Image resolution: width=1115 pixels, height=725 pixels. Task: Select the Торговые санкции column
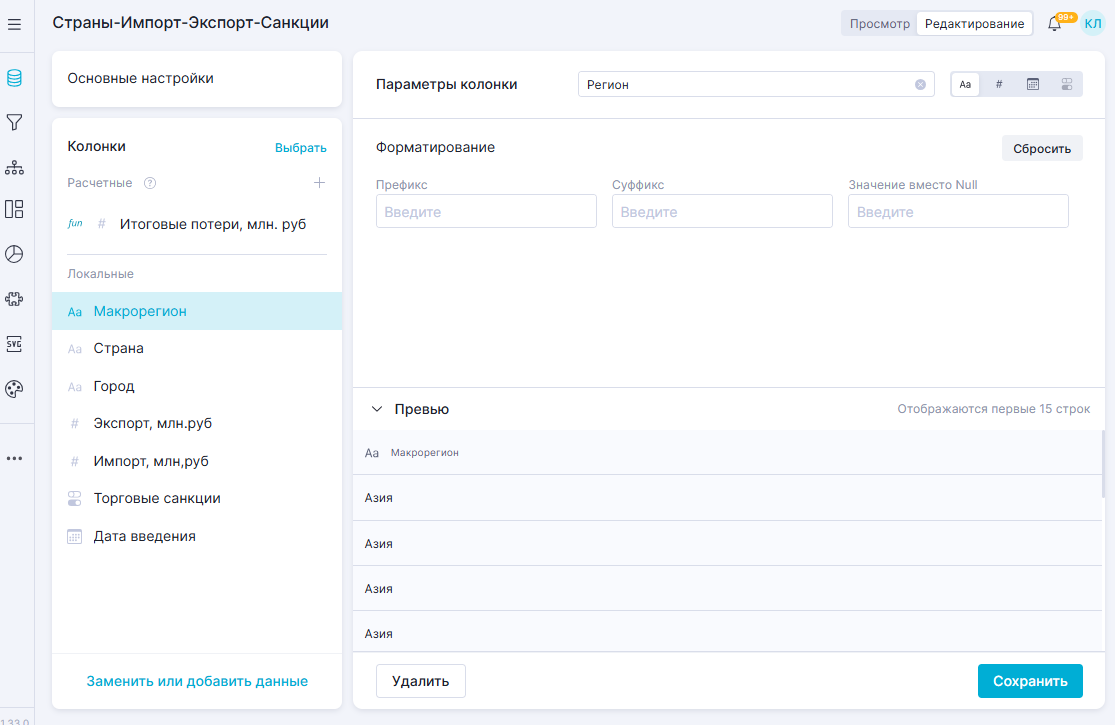coord(157,498)
